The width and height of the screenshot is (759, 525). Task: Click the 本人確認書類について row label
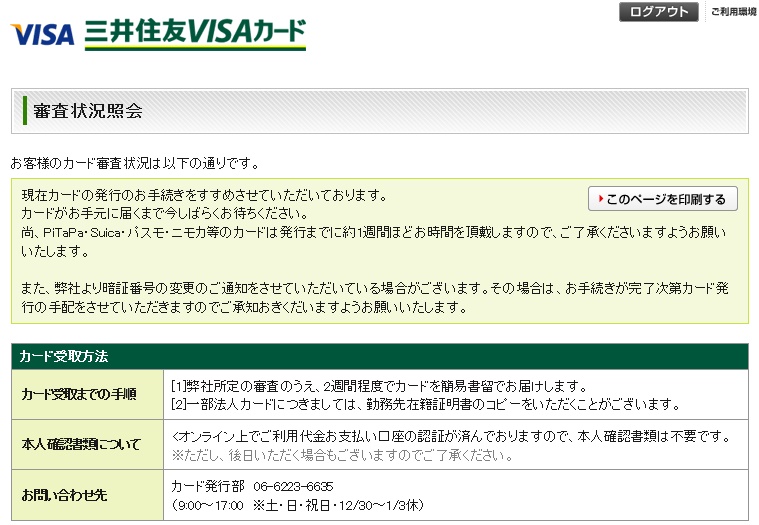81,445
